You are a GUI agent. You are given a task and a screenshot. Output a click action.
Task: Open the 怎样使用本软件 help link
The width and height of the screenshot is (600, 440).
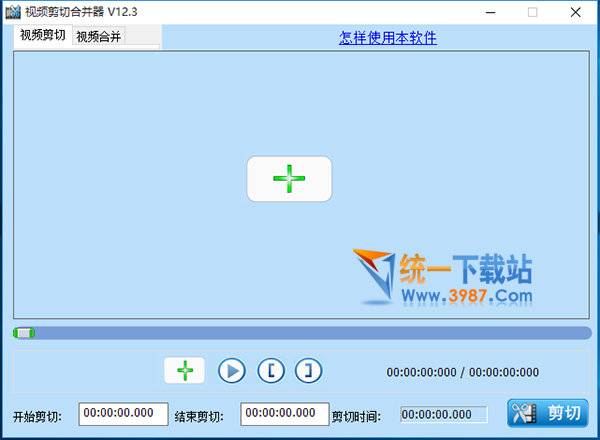388,38
